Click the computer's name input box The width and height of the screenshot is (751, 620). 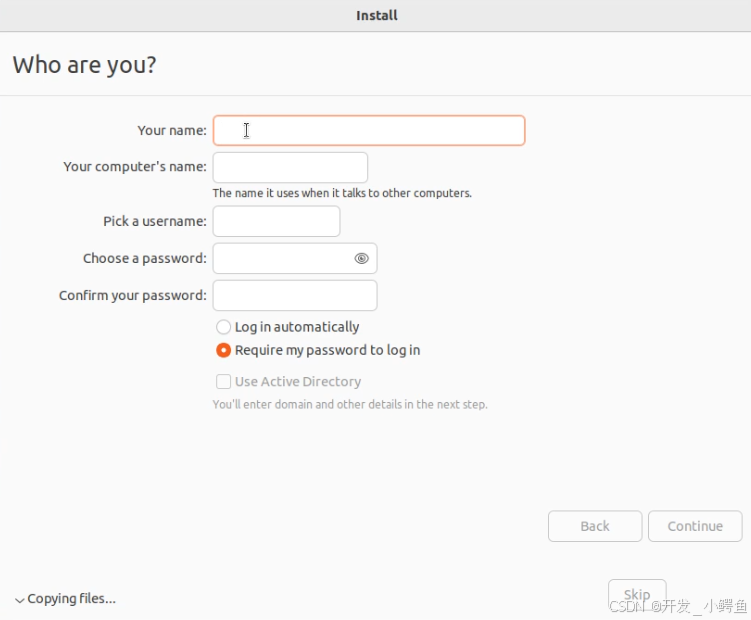tap(290, 167)
